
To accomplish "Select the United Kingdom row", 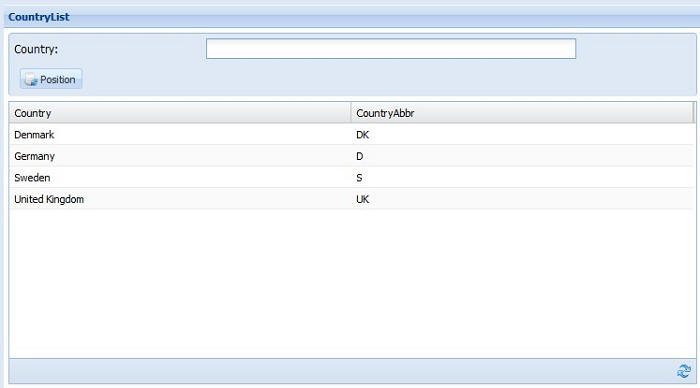I will click(x=352, y=199).
